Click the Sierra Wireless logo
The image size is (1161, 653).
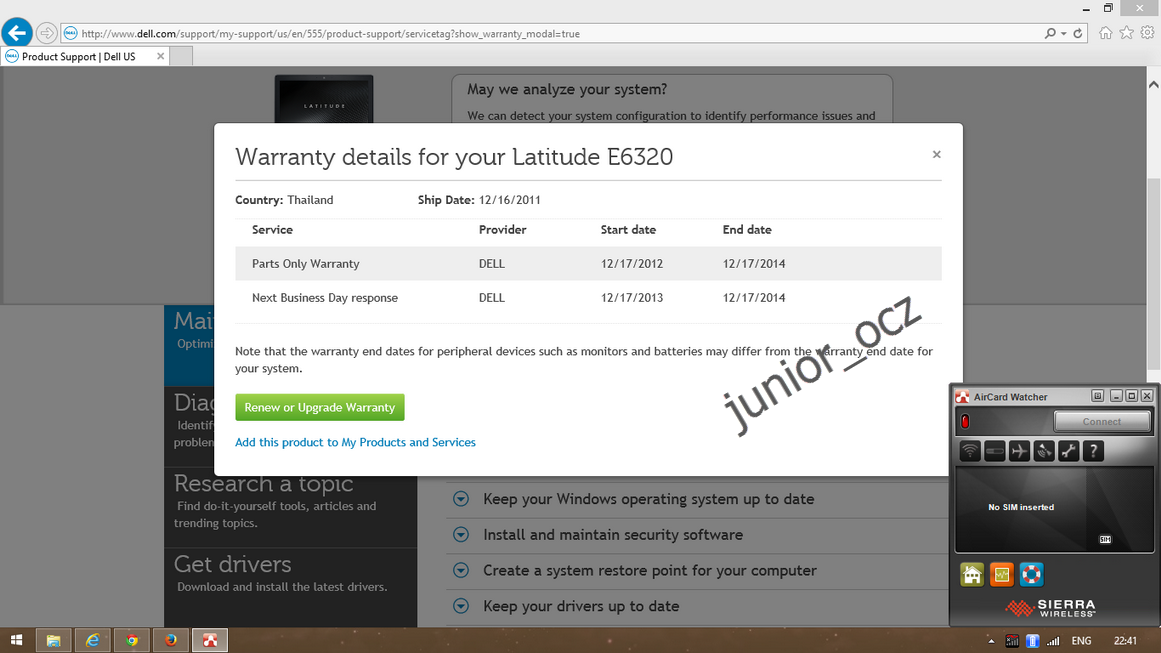1050,609
